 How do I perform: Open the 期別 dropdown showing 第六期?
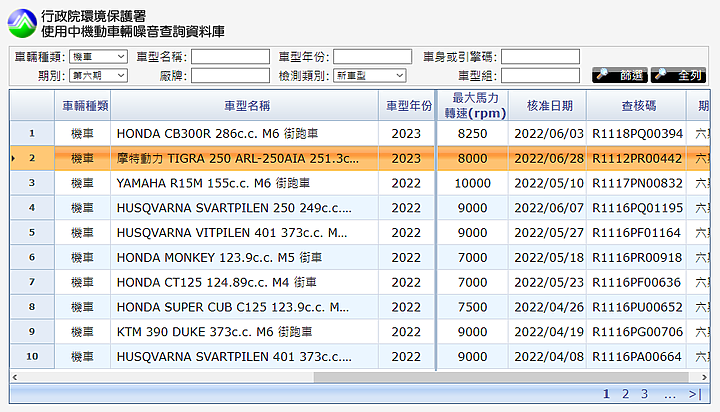[98, 75]
